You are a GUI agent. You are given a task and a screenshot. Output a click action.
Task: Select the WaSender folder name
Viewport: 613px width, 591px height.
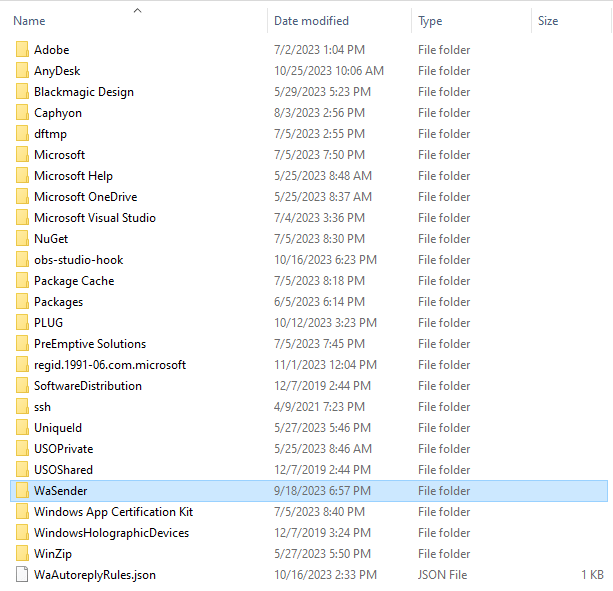(61, 491)
